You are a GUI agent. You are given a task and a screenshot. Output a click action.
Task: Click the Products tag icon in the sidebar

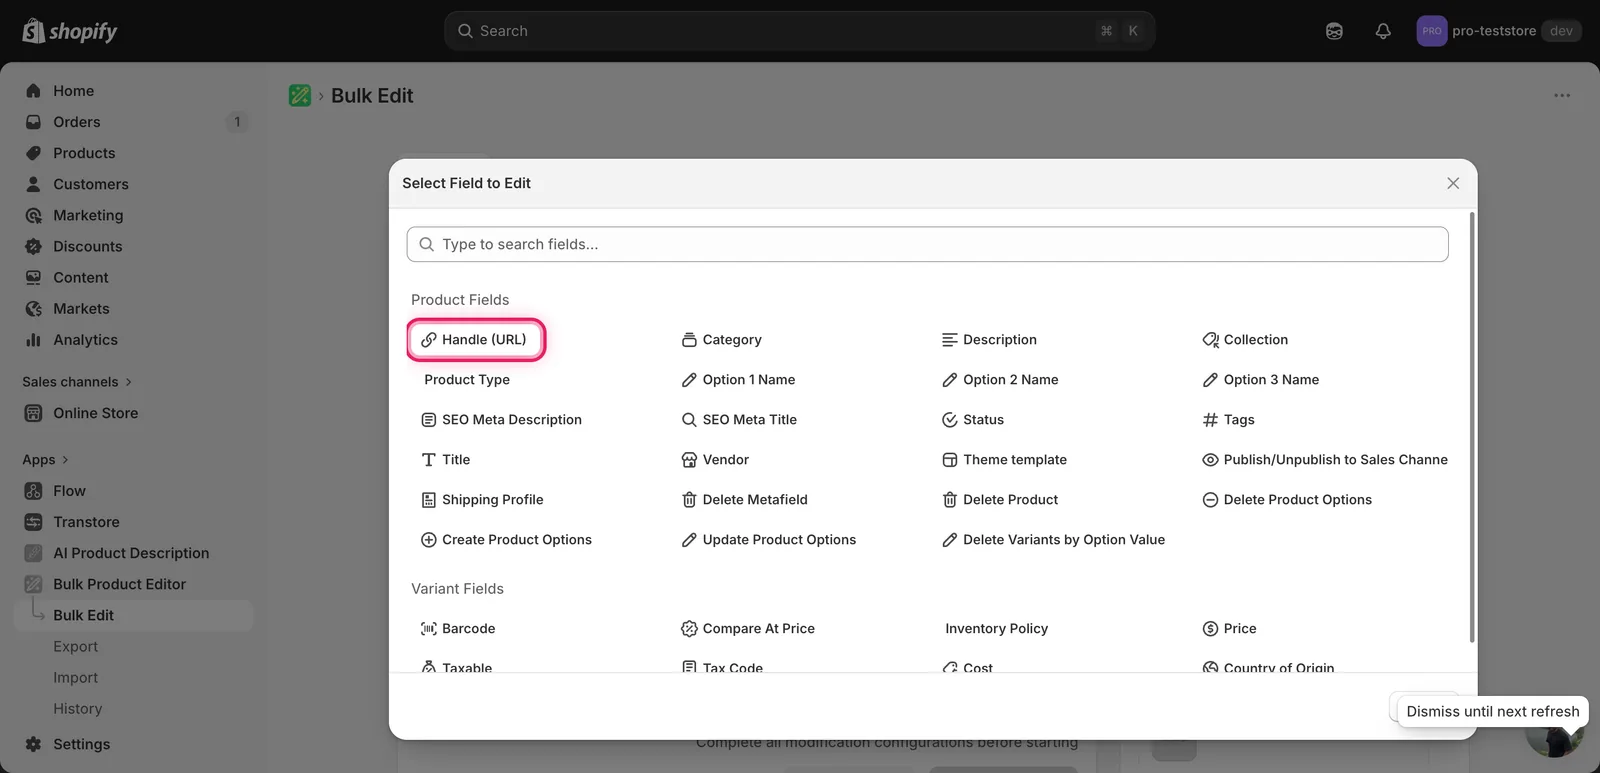coord(33,153)
